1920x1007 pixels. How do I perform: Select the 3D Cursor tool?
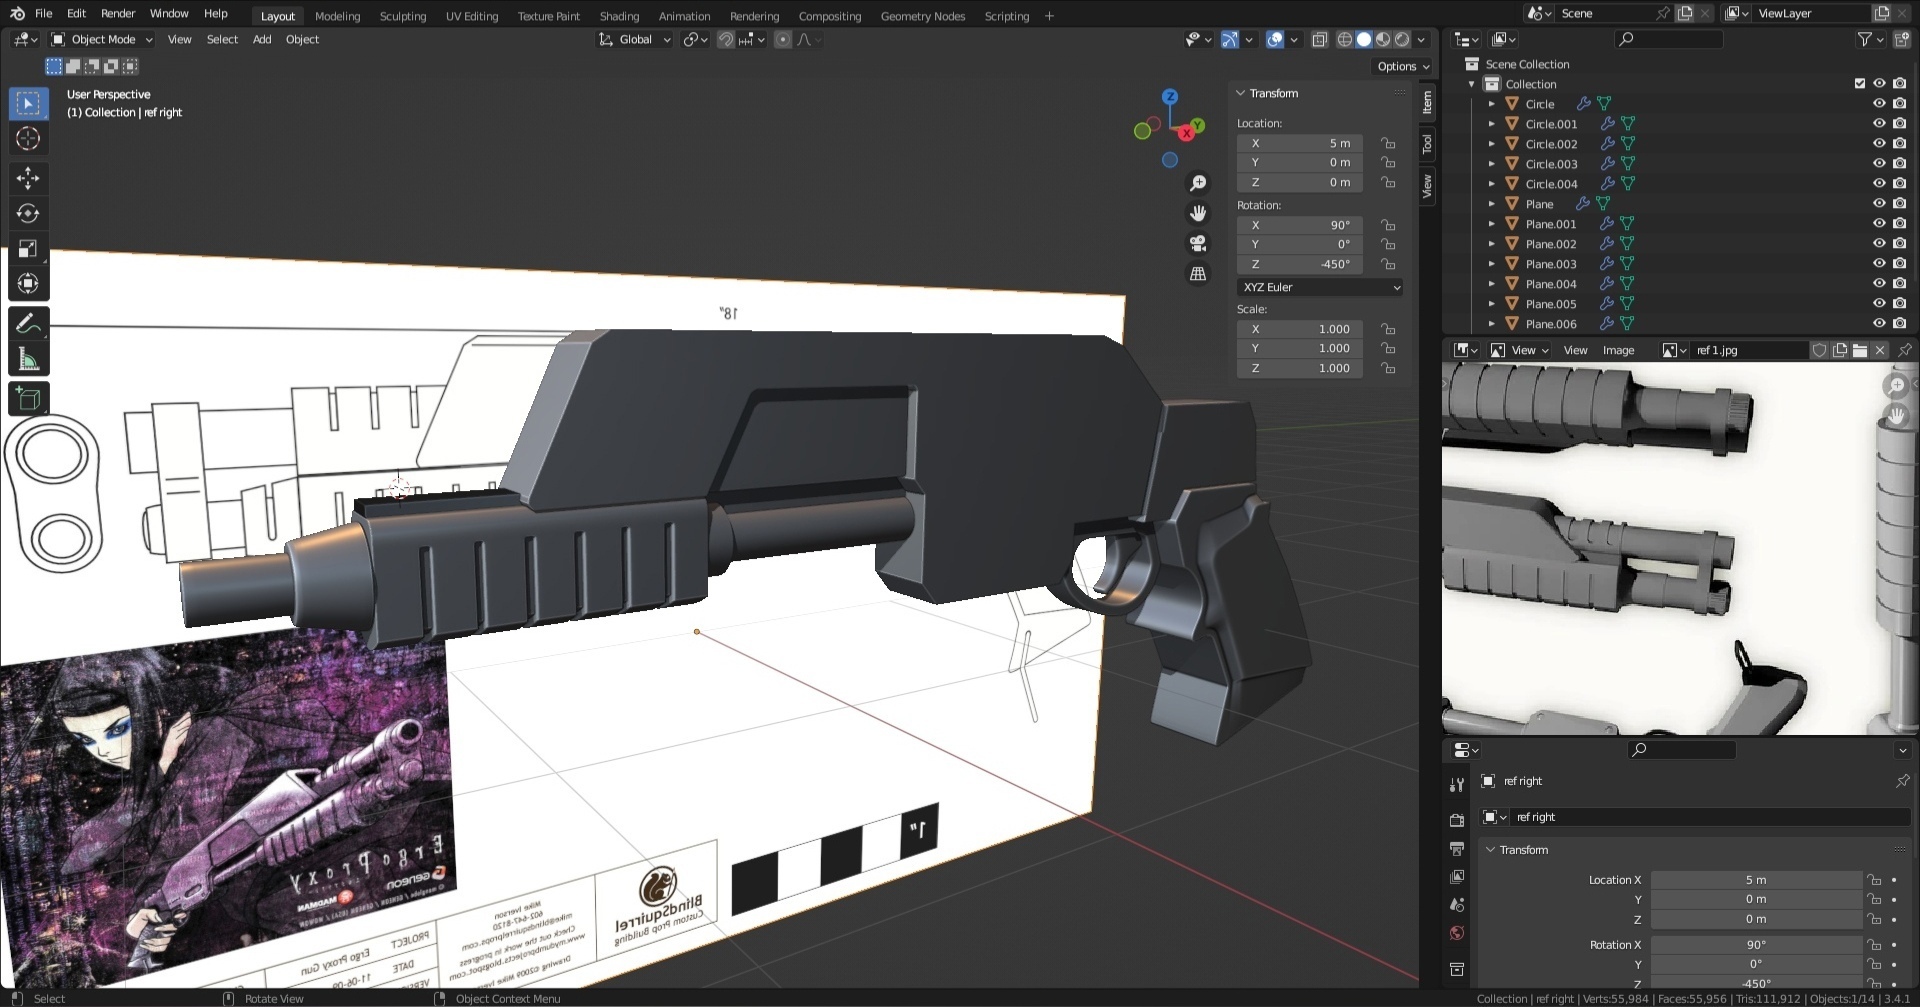coord(28,139)
